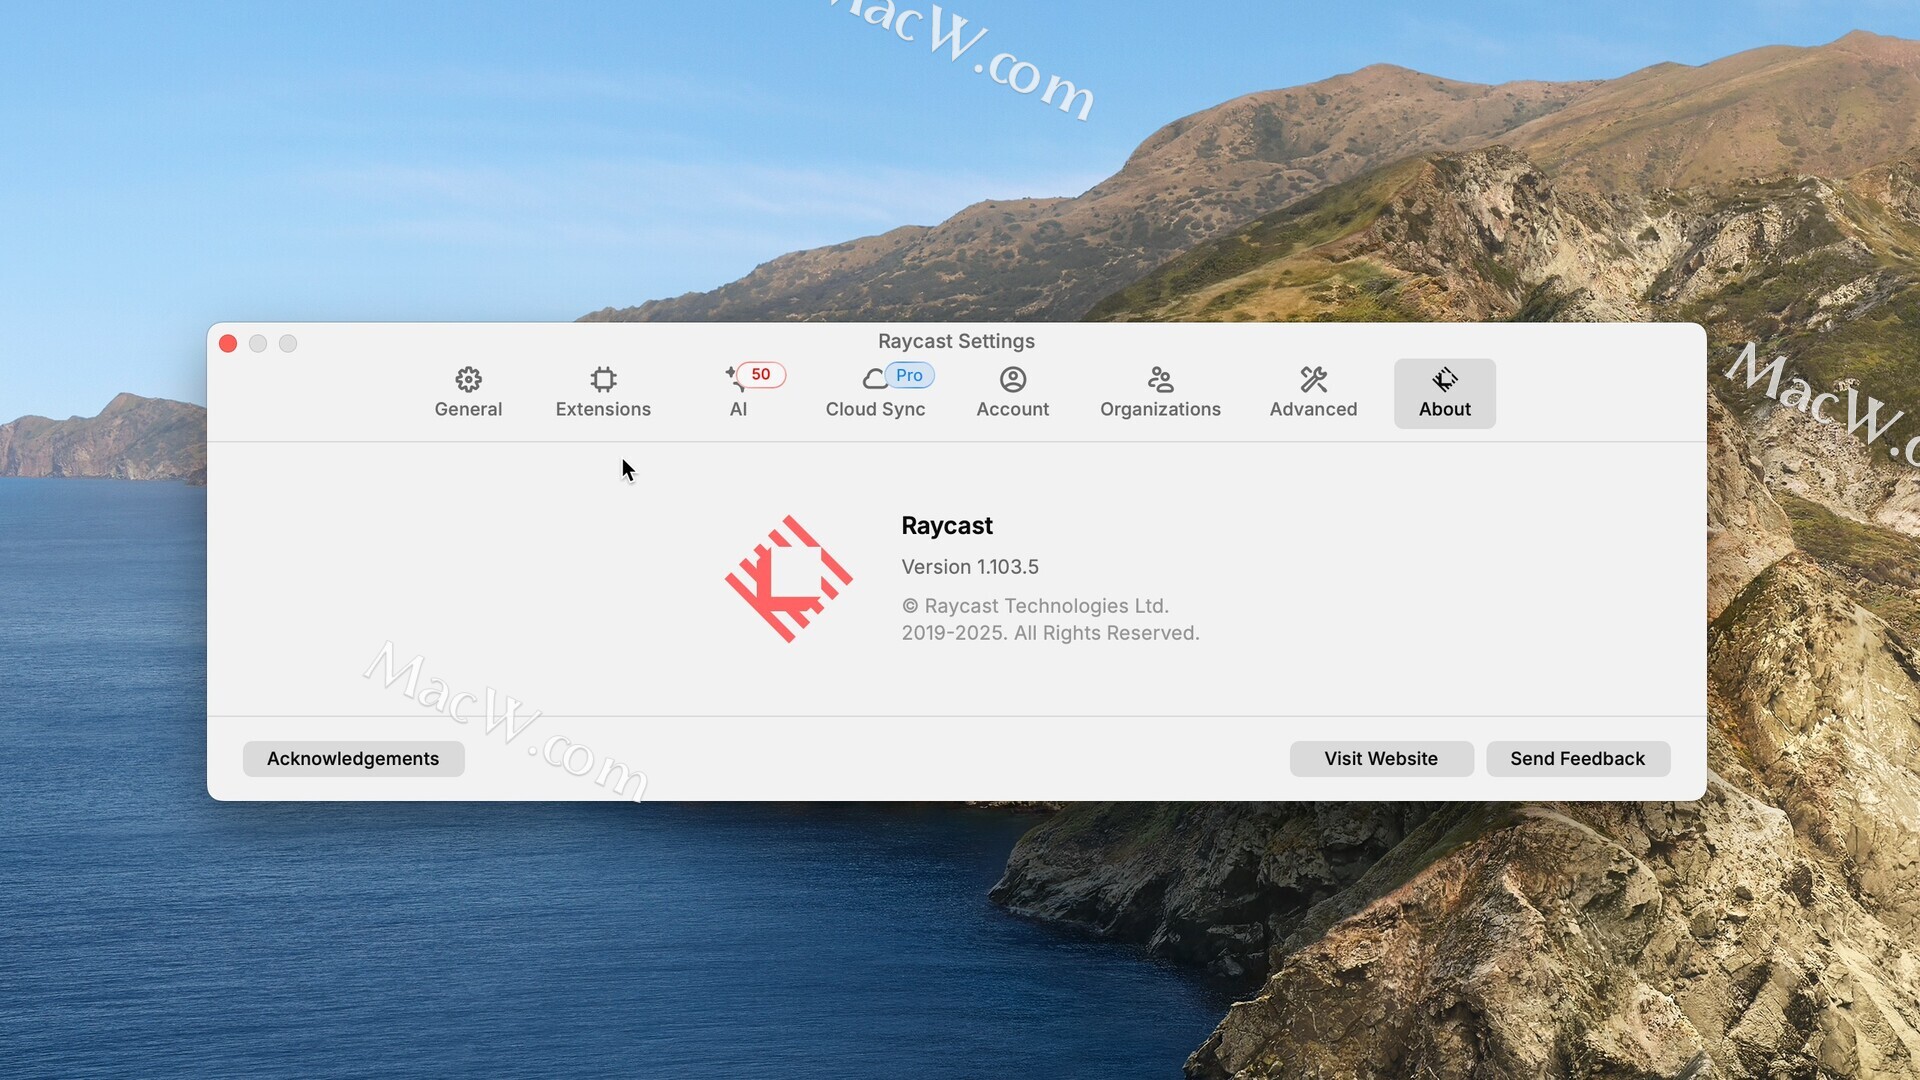1920x1080 pixels.
Task: Click the red 50 badge on AI
Action: [761, 374]
